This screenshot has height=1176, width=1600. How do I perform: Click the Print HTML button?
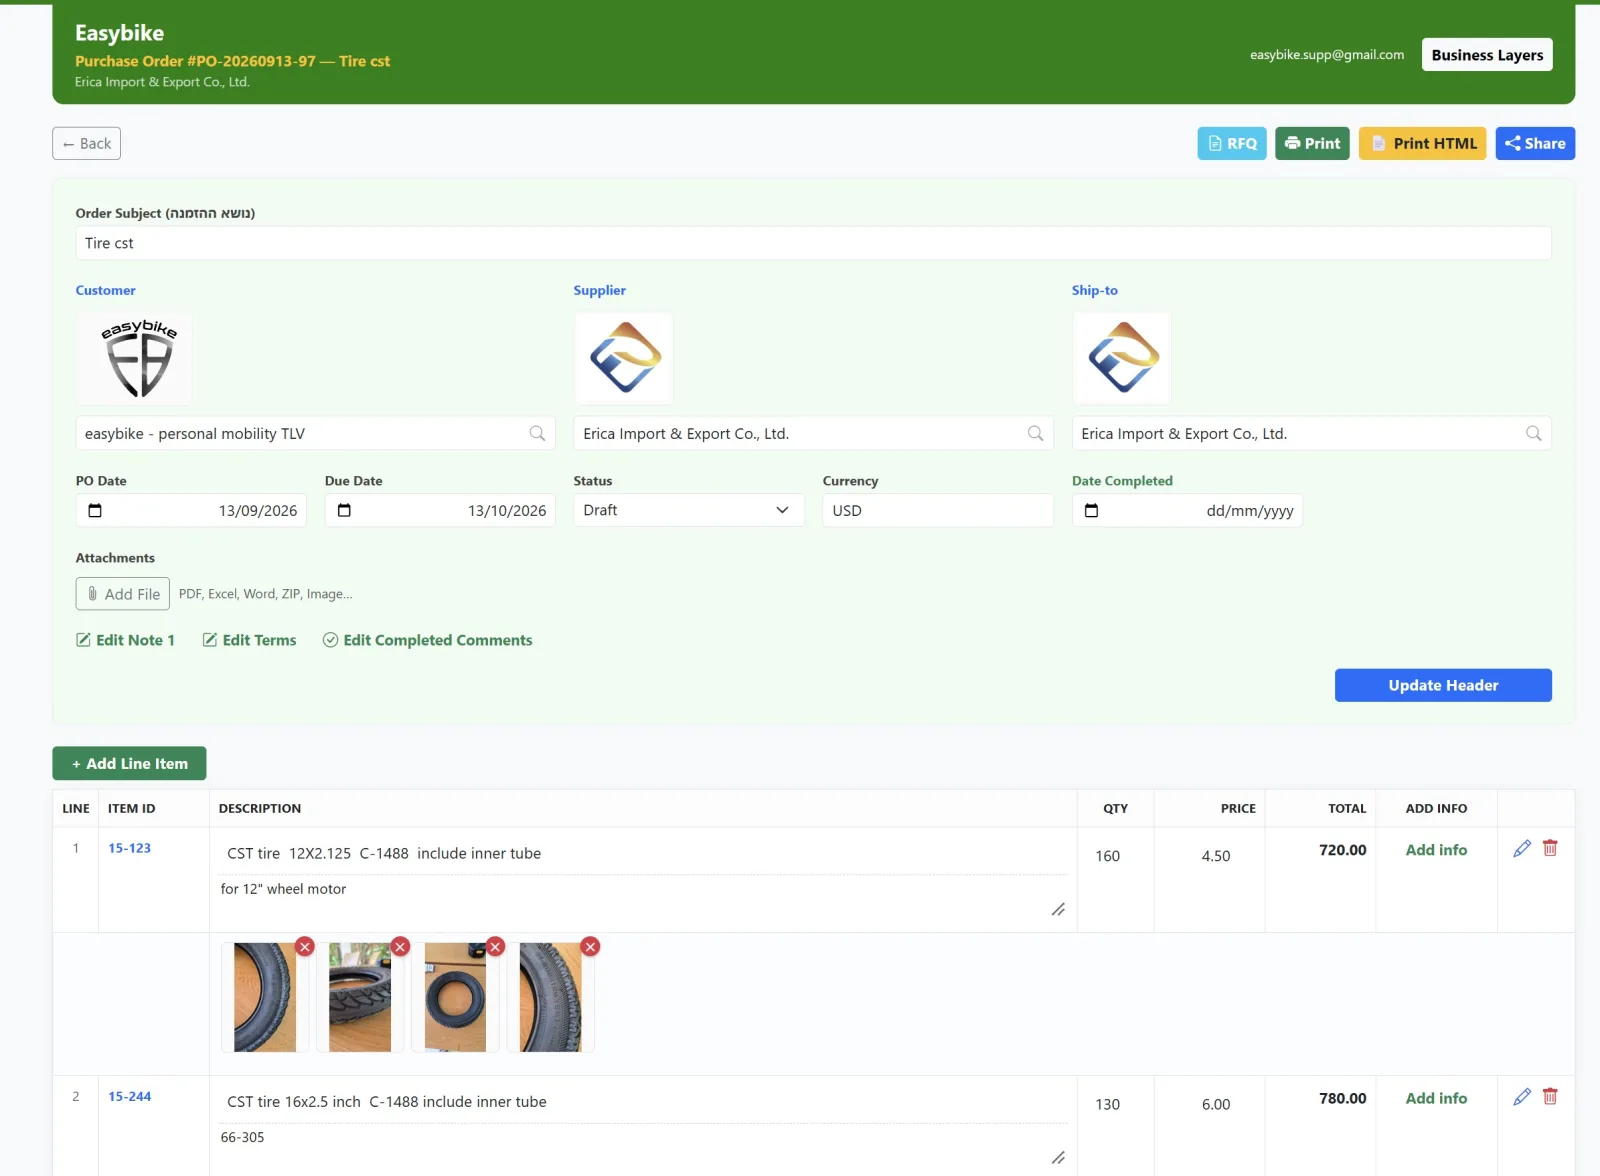point(1422,143)
